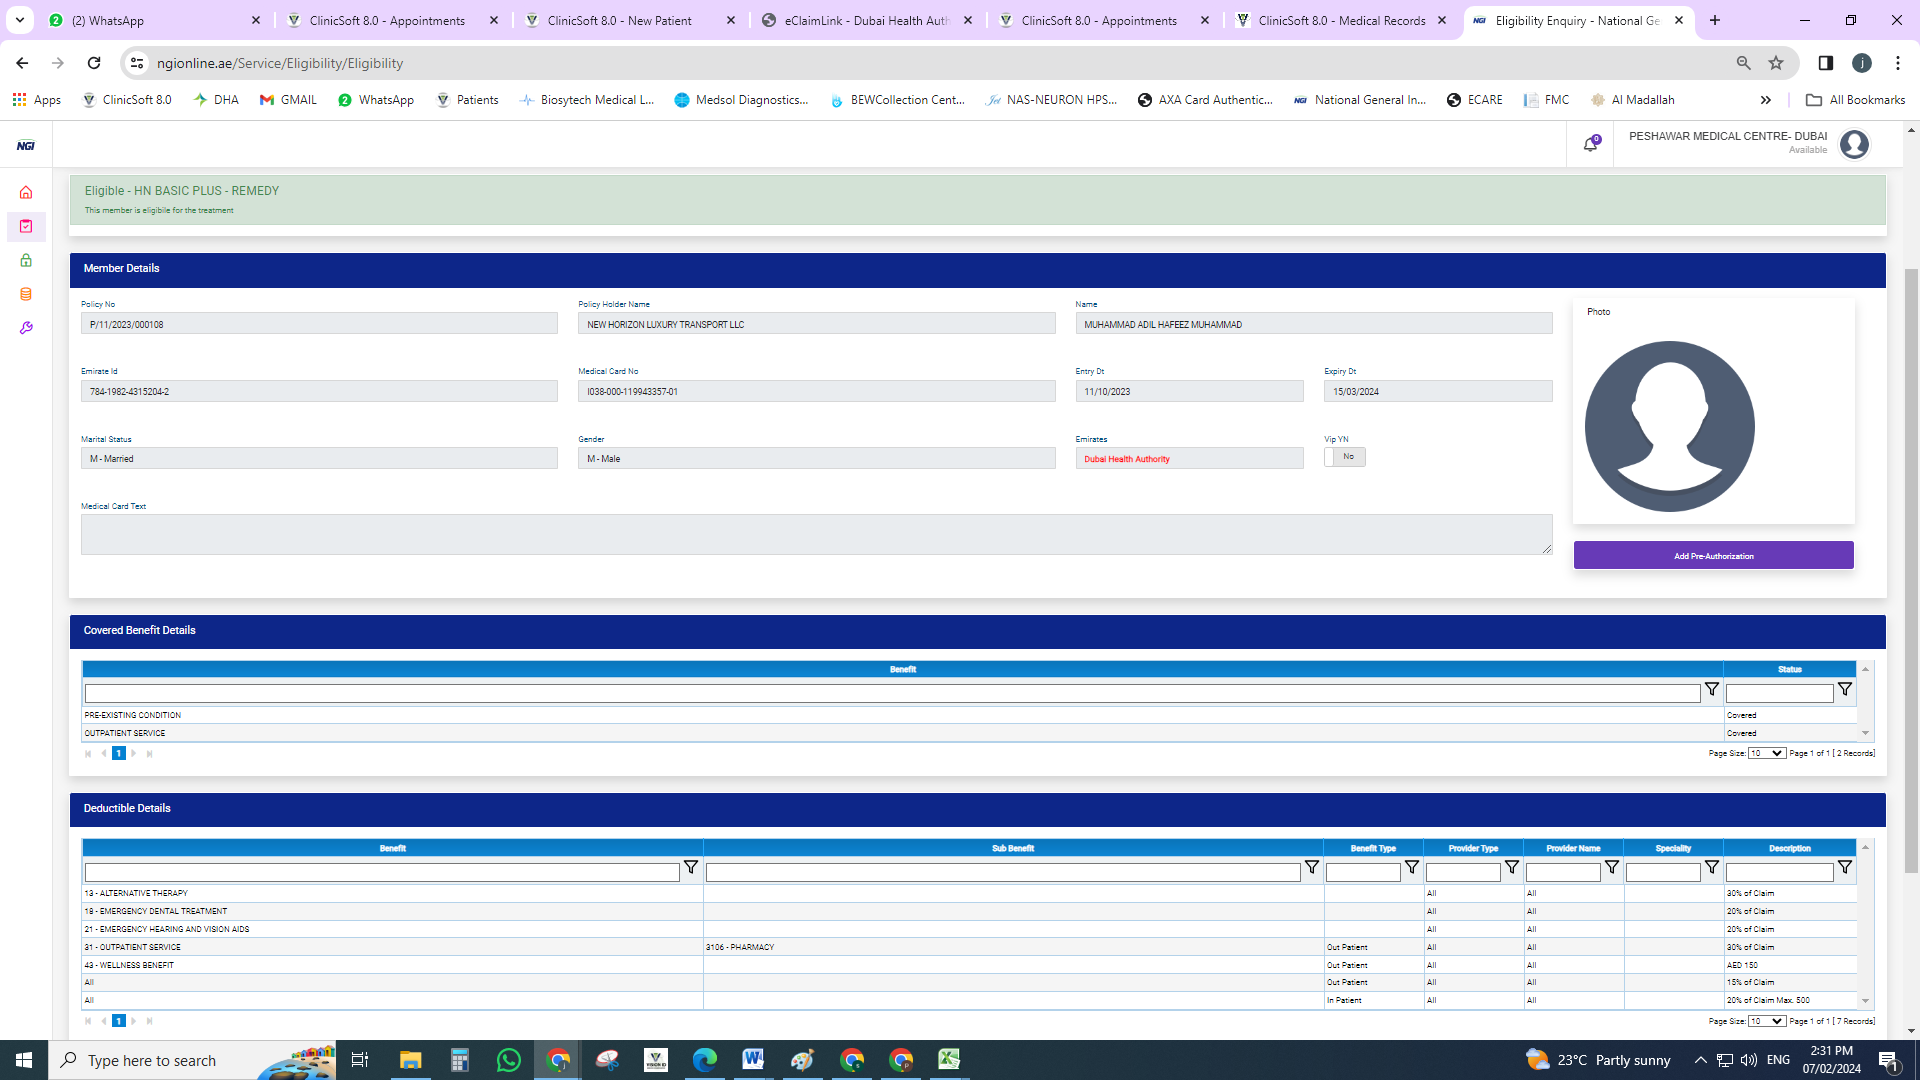Click the home icon in left sidebar
The height and width of the screenshot is (1080, 1920).
26,192
